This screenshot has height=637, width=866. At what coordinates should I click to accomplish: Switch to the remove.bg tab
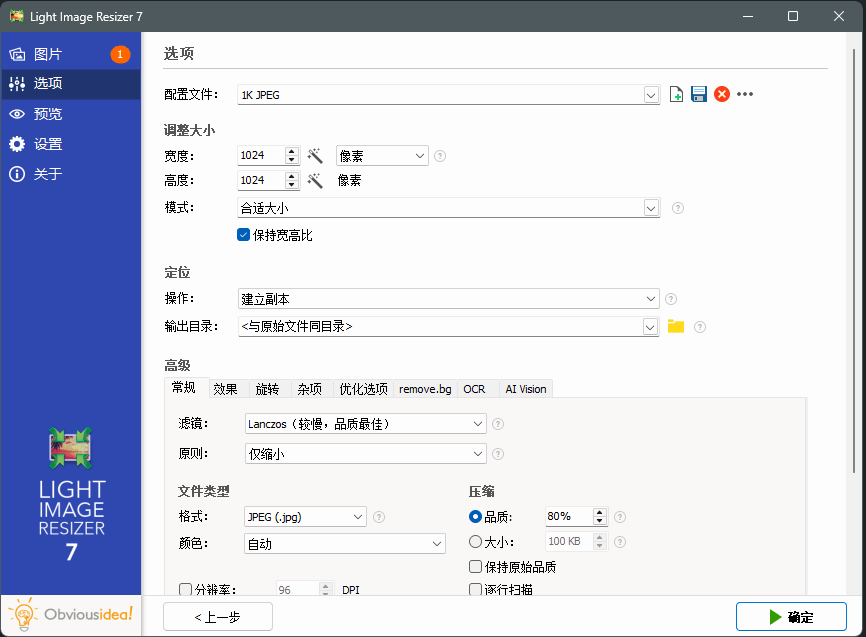pyautogui.click(x=424, y=389)
